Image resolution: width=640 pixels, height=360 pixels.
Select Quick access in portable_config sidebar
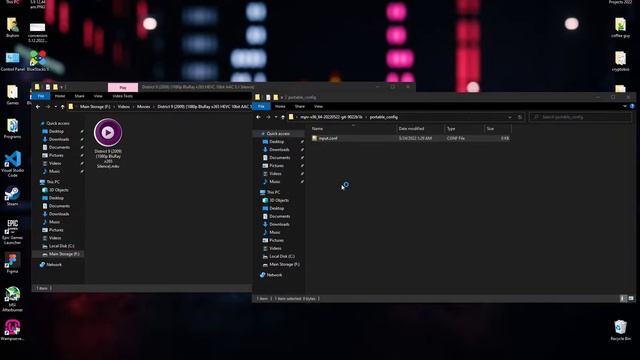(278, 134)
